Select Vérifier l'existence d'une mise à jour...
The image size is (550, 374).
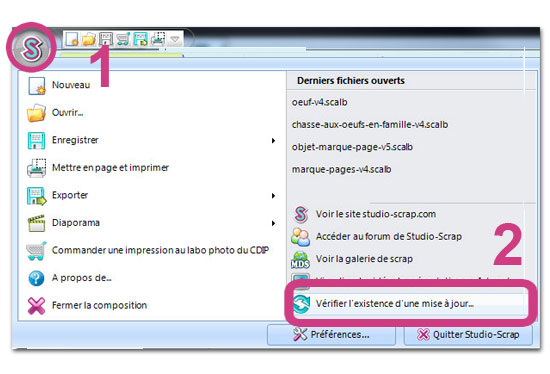click(395, 303)
